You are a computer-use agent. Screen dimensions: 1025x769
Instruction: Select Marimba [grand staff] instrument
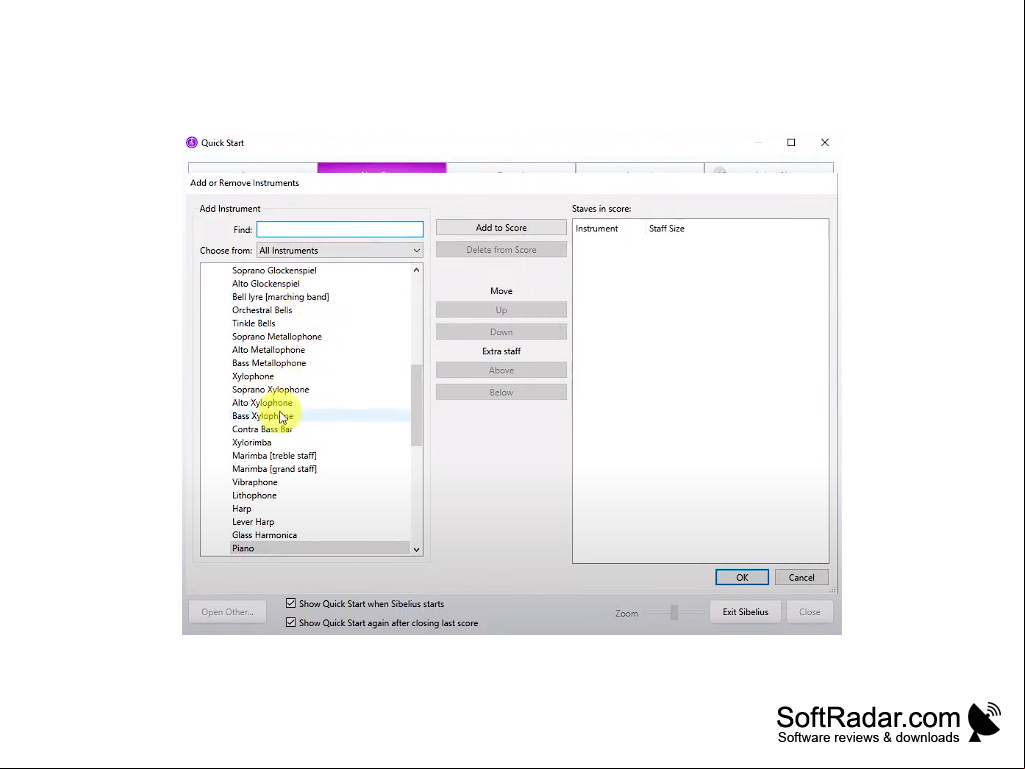(x=274, y=469)
